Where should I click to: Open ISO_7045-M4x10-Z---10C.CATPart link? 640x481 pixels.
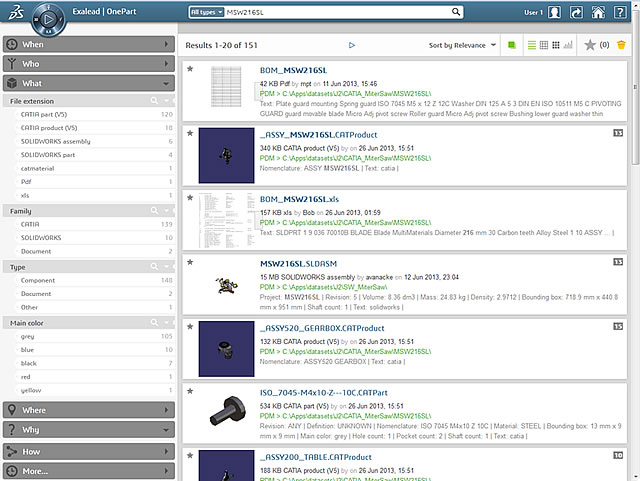324,393
